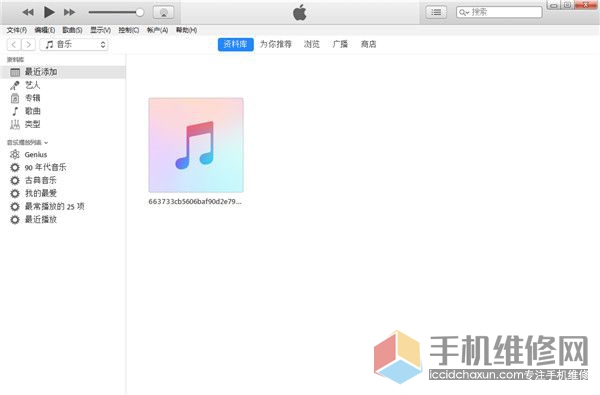Click the gear icon beside 90 年代音乐

tap(15, 168)
